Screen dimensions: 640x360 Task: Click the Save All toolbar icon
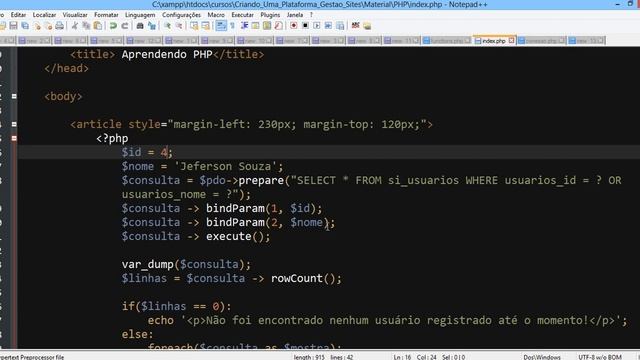coord(25,26)
